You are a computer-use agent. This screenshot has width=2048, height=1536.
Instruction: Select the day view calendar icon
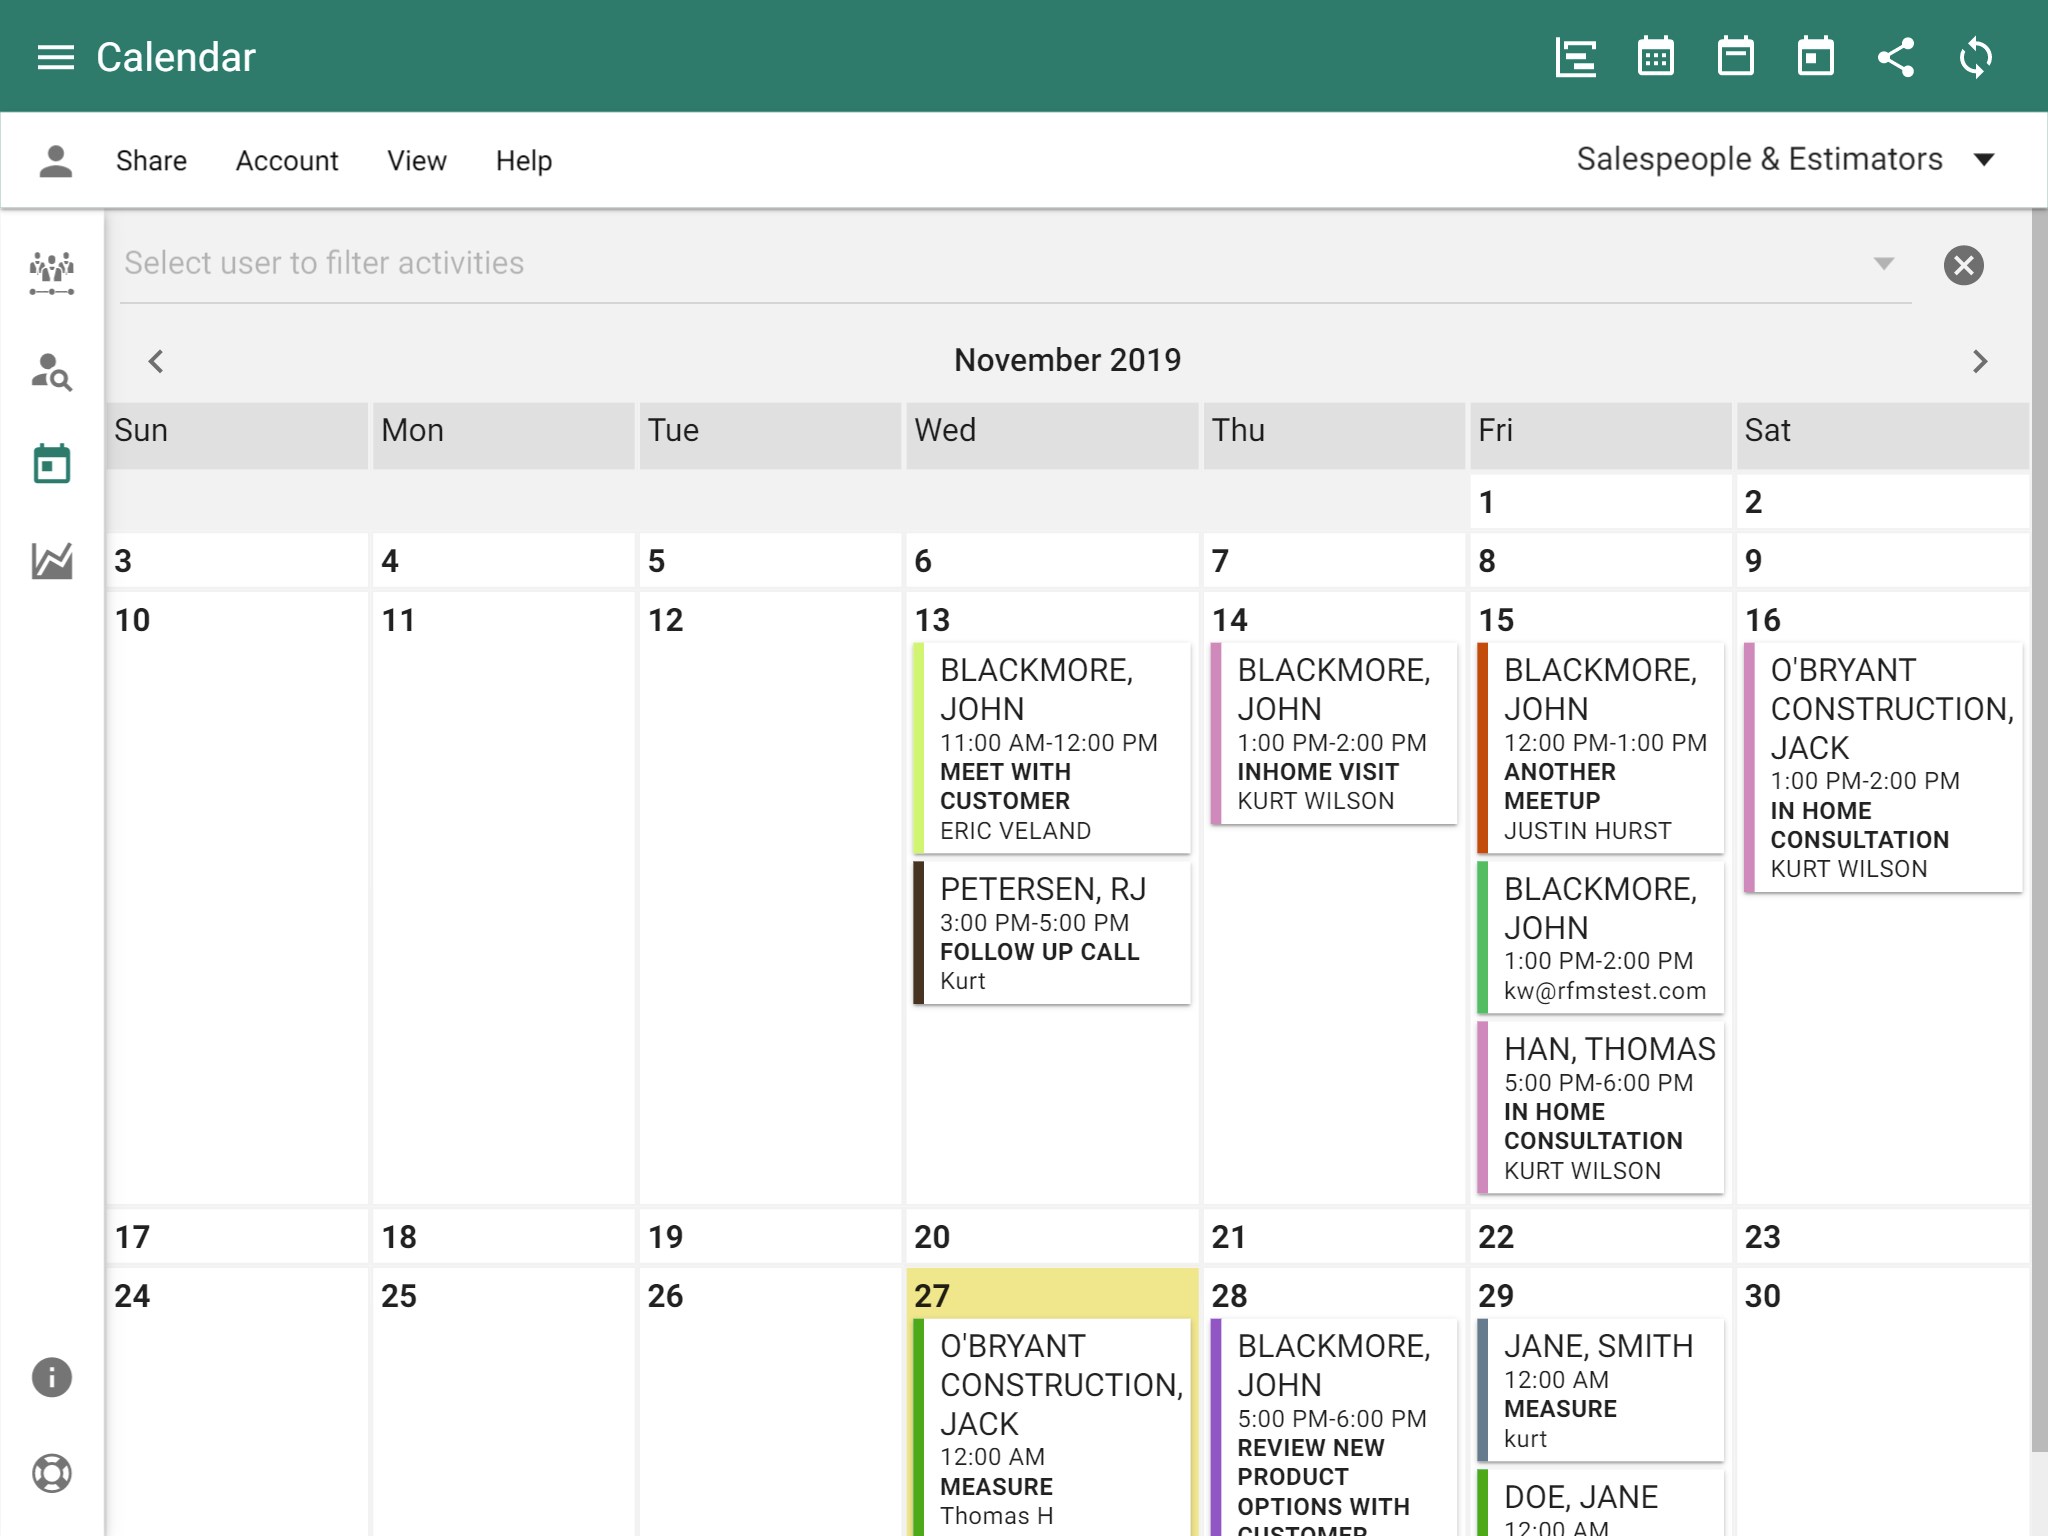(x=1816, y=57)
